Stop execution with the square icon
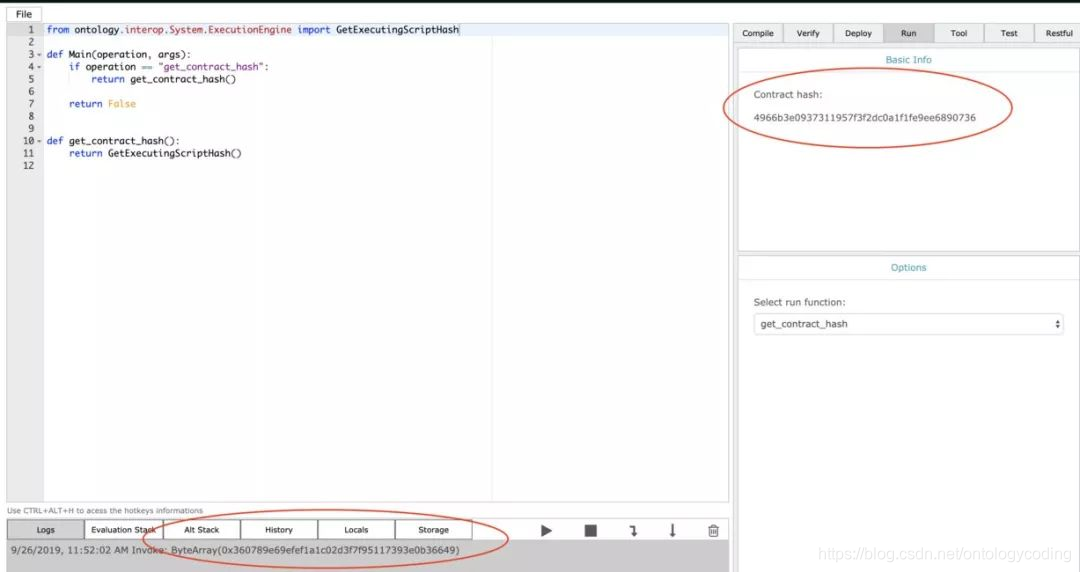This screenshot has width=1080, height=572. coord(590,531)
